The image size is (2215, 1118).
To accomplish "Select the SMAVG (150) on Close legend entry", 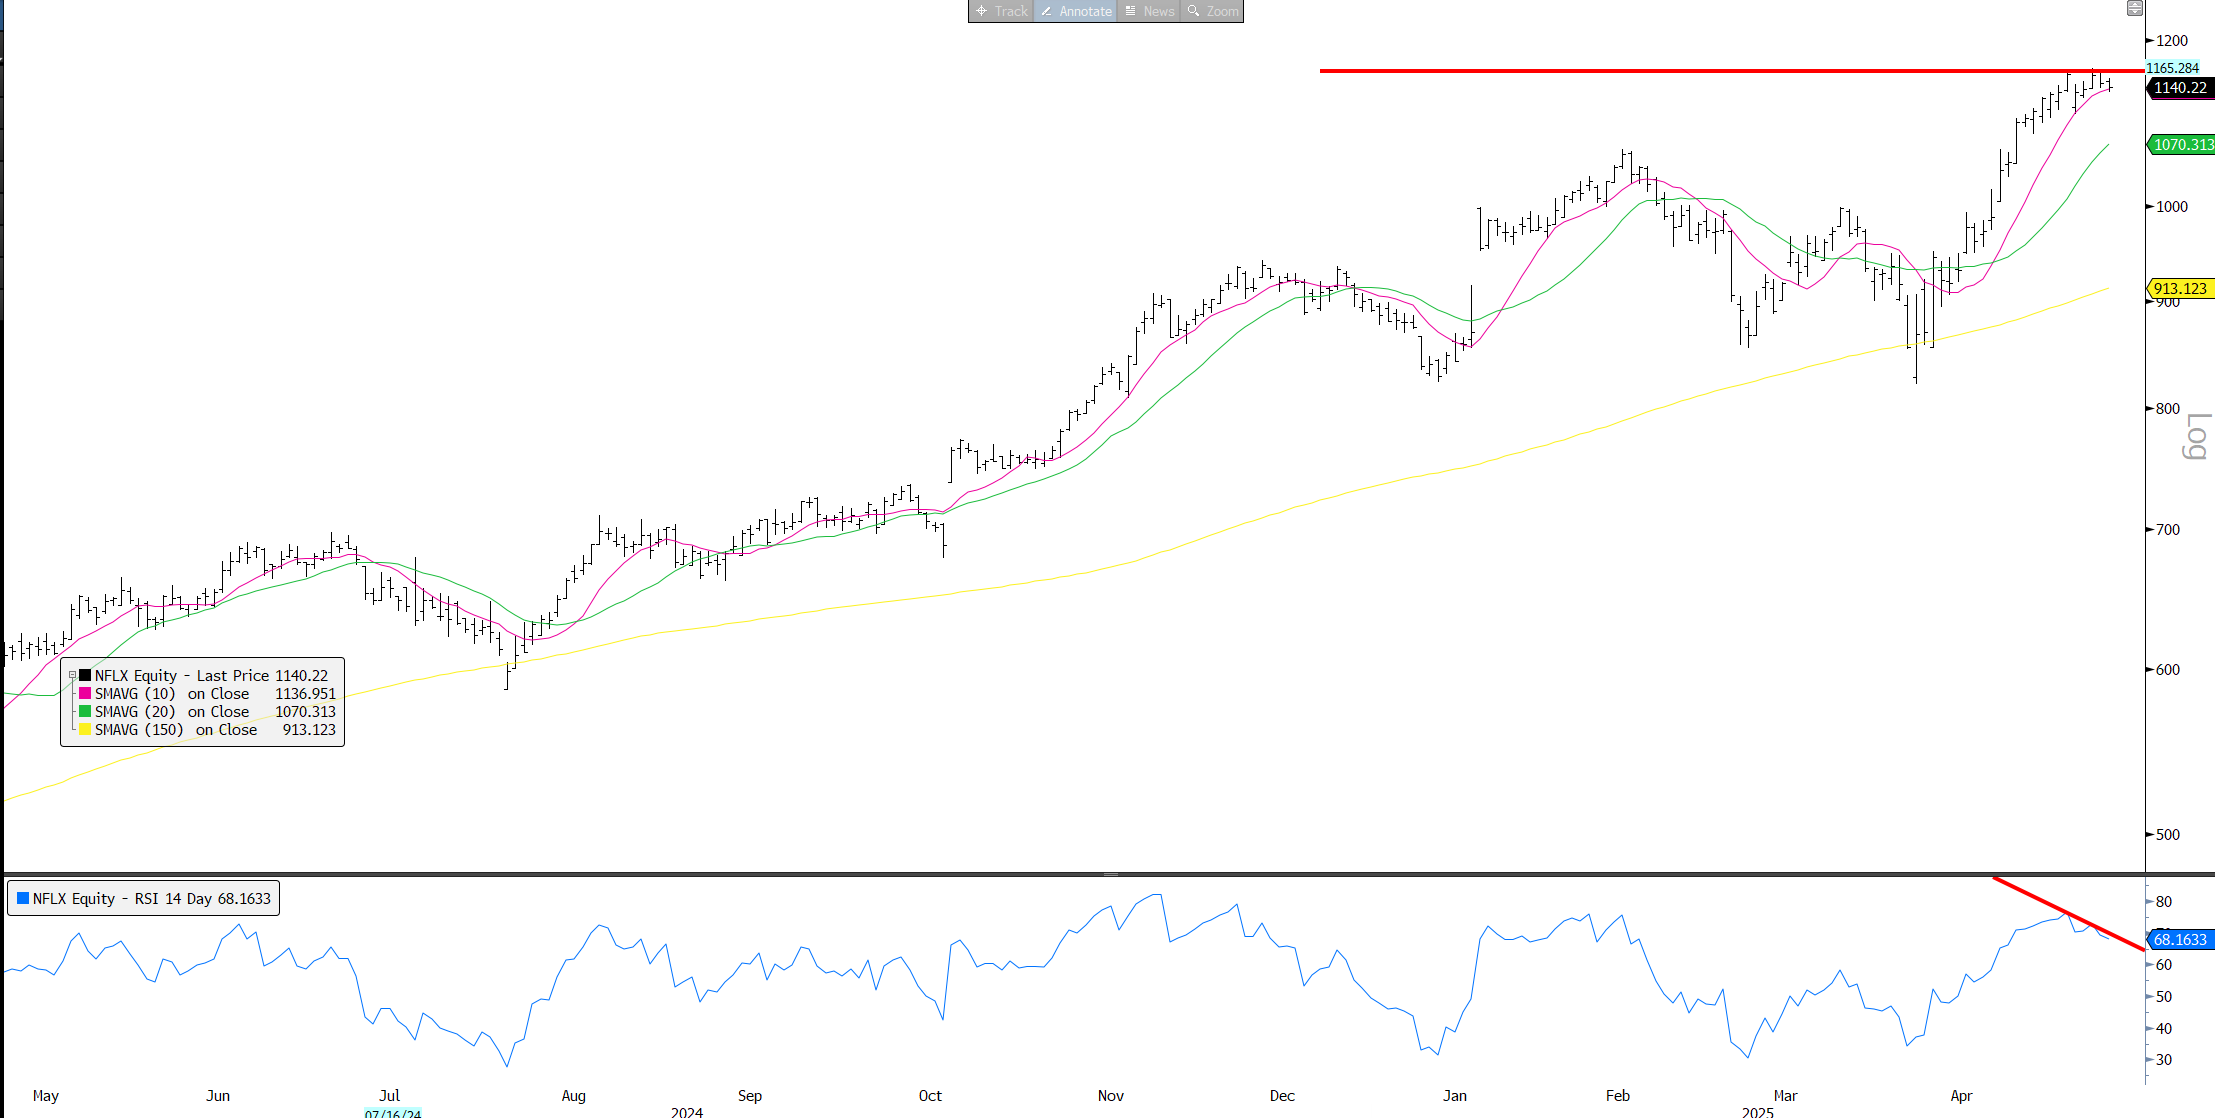I will 176,730.
